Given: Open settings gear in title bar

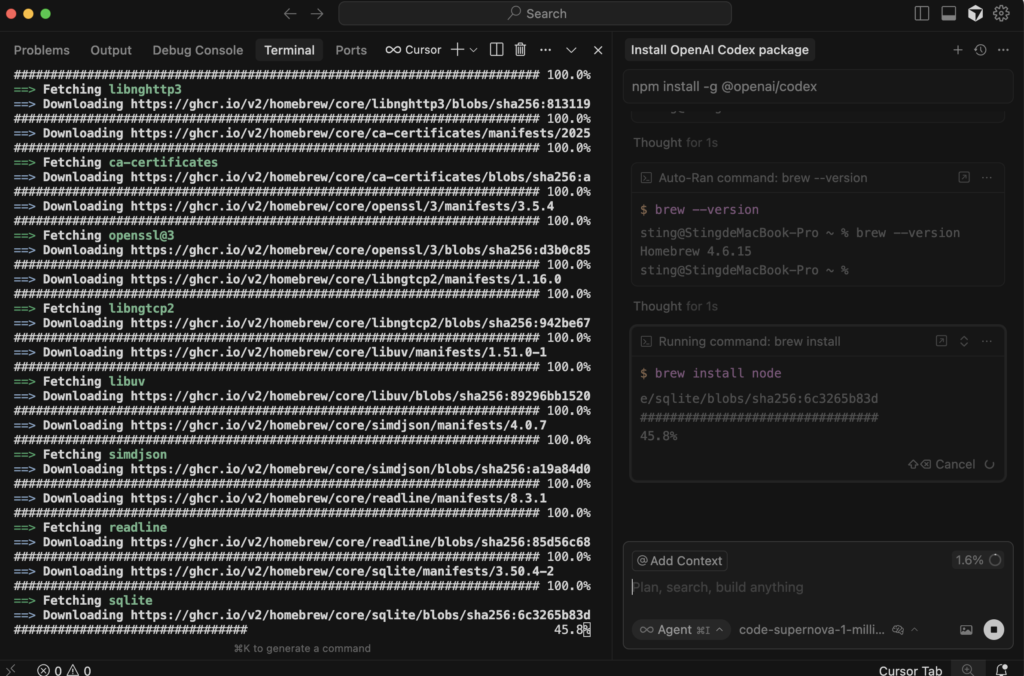Looking at the screenshot, I should pyautogui.click(x=1001, y=13).
